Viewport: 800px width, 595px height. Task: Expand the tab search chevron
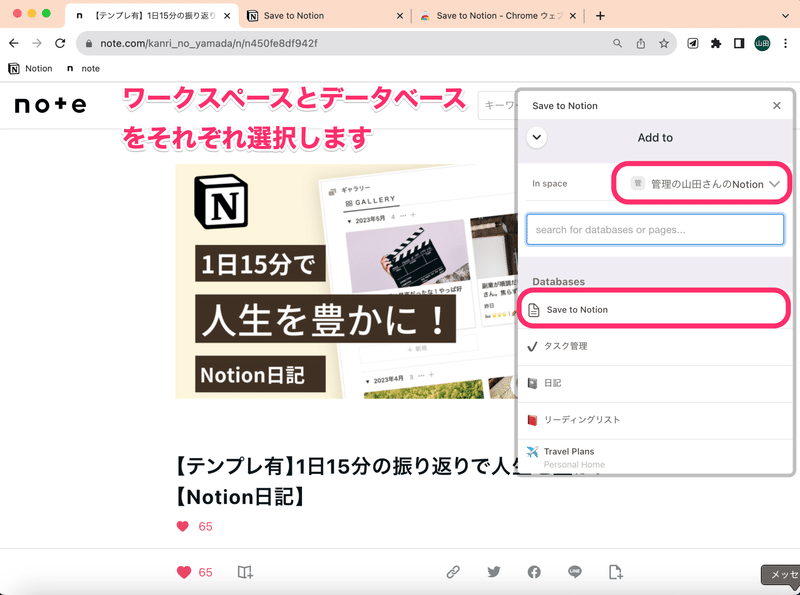[785, 16]
